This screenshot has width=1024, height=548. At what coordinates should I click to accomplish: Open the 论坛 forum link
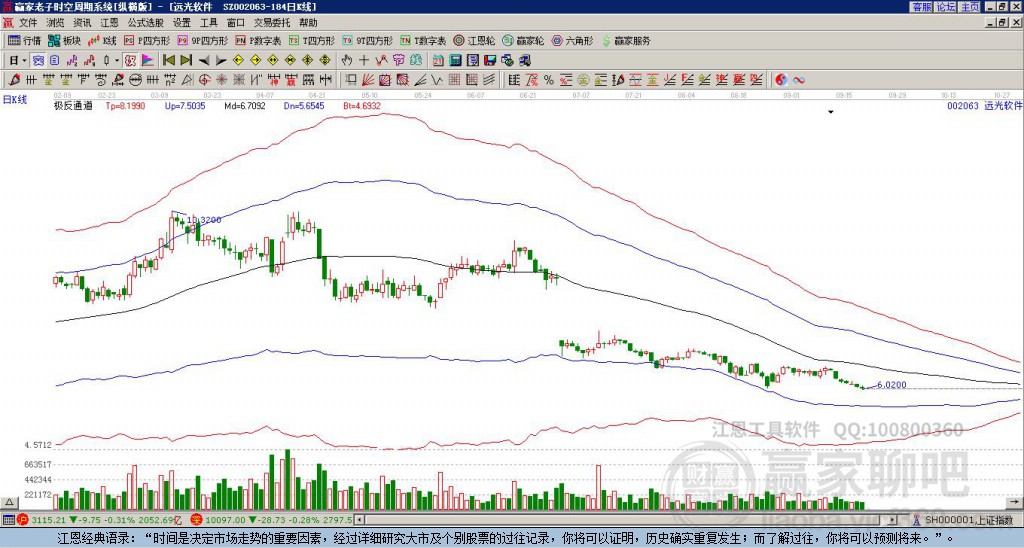(x=945, y=7)
